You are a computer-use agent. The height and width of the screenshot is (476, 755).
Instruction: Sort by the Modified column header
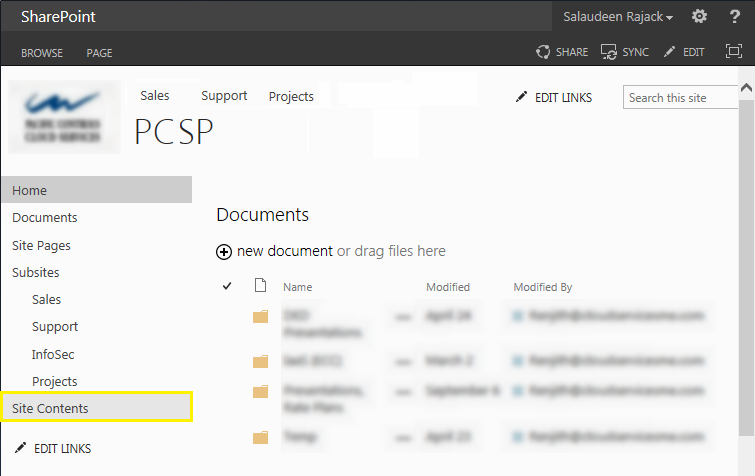(447, 287)
